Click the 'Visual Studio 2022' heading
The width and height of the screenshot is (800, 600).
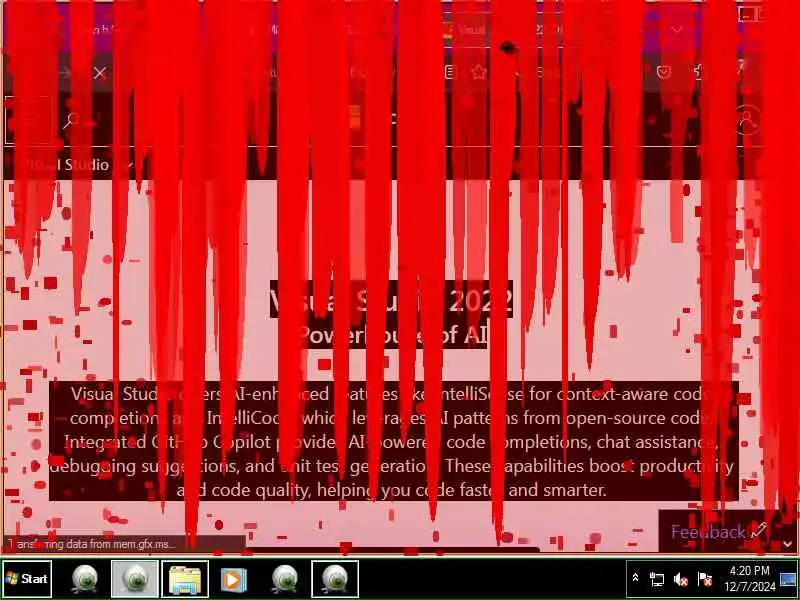point(391,300)
